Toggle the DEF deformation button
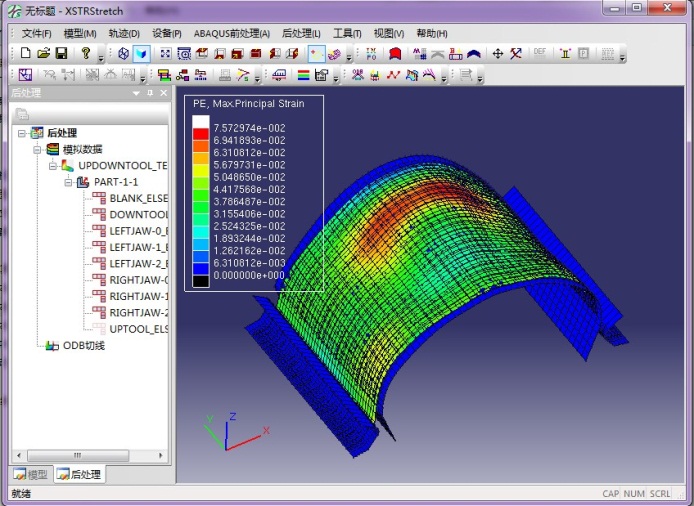694x506 pixels. pos(540,53)
